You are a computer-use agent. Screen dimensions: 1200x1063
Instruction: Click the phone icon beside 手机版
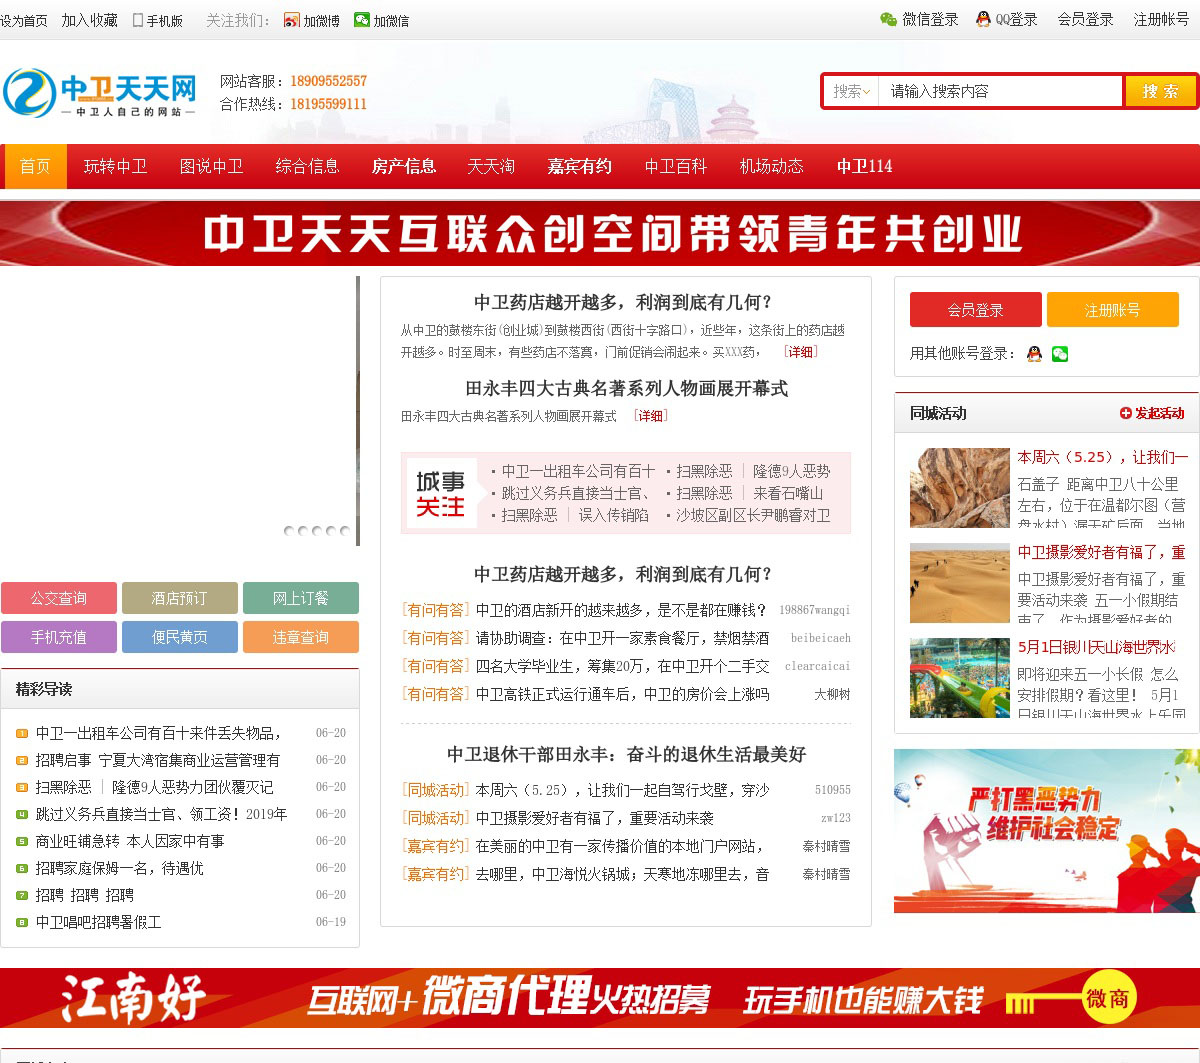pos(138,20)
